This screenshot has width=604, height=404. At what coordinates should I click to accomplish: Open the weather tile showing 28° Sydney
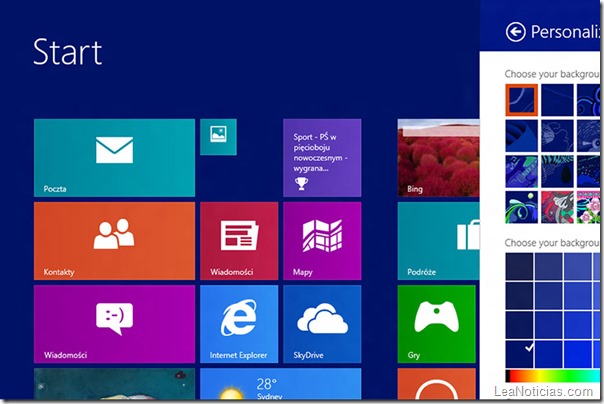(x=280, y=384)
